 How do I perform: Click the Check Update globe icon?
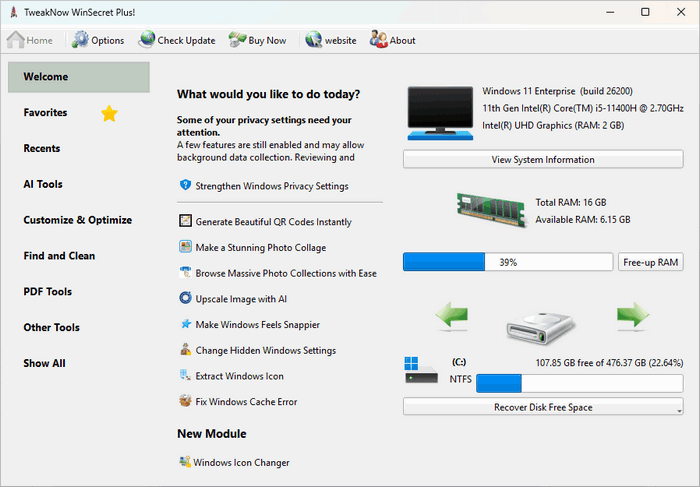[x=146, y=40]
